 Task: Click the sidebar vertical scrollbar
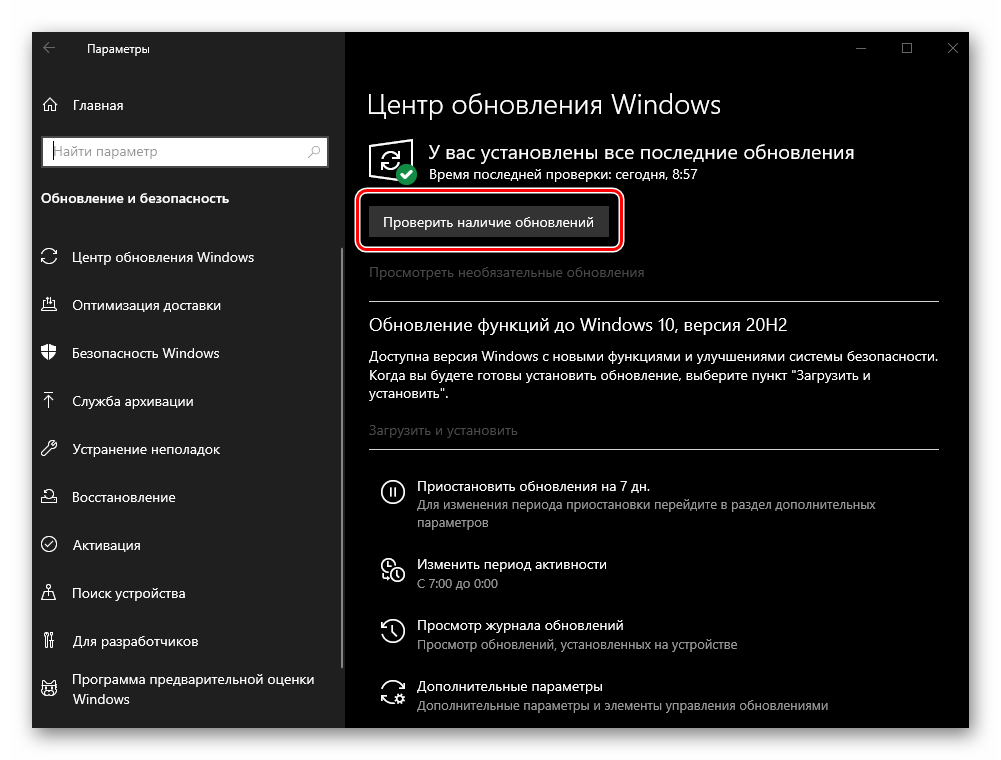pyautogui.click(x=342, y=450)
